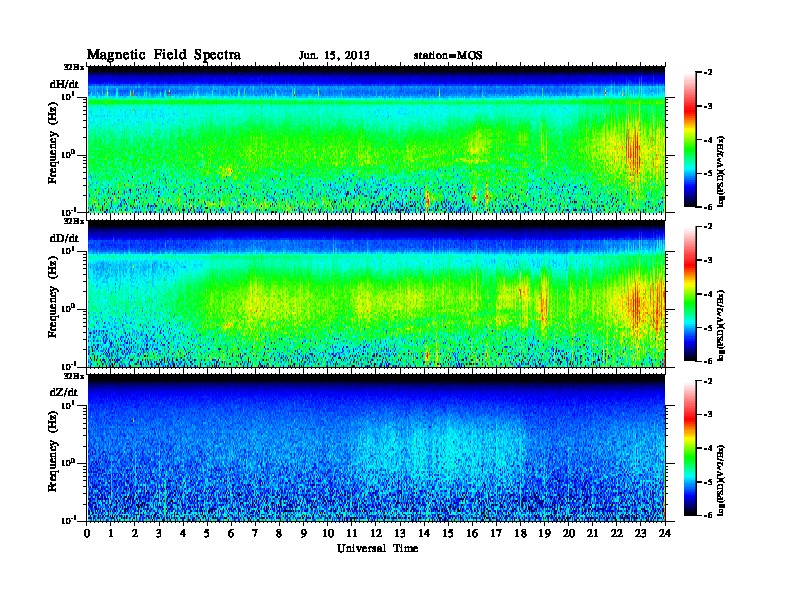Click the "-3" tick on dD/dt colorbar
The height and width of the screenshot is (612, 792).
pos(708,260)
